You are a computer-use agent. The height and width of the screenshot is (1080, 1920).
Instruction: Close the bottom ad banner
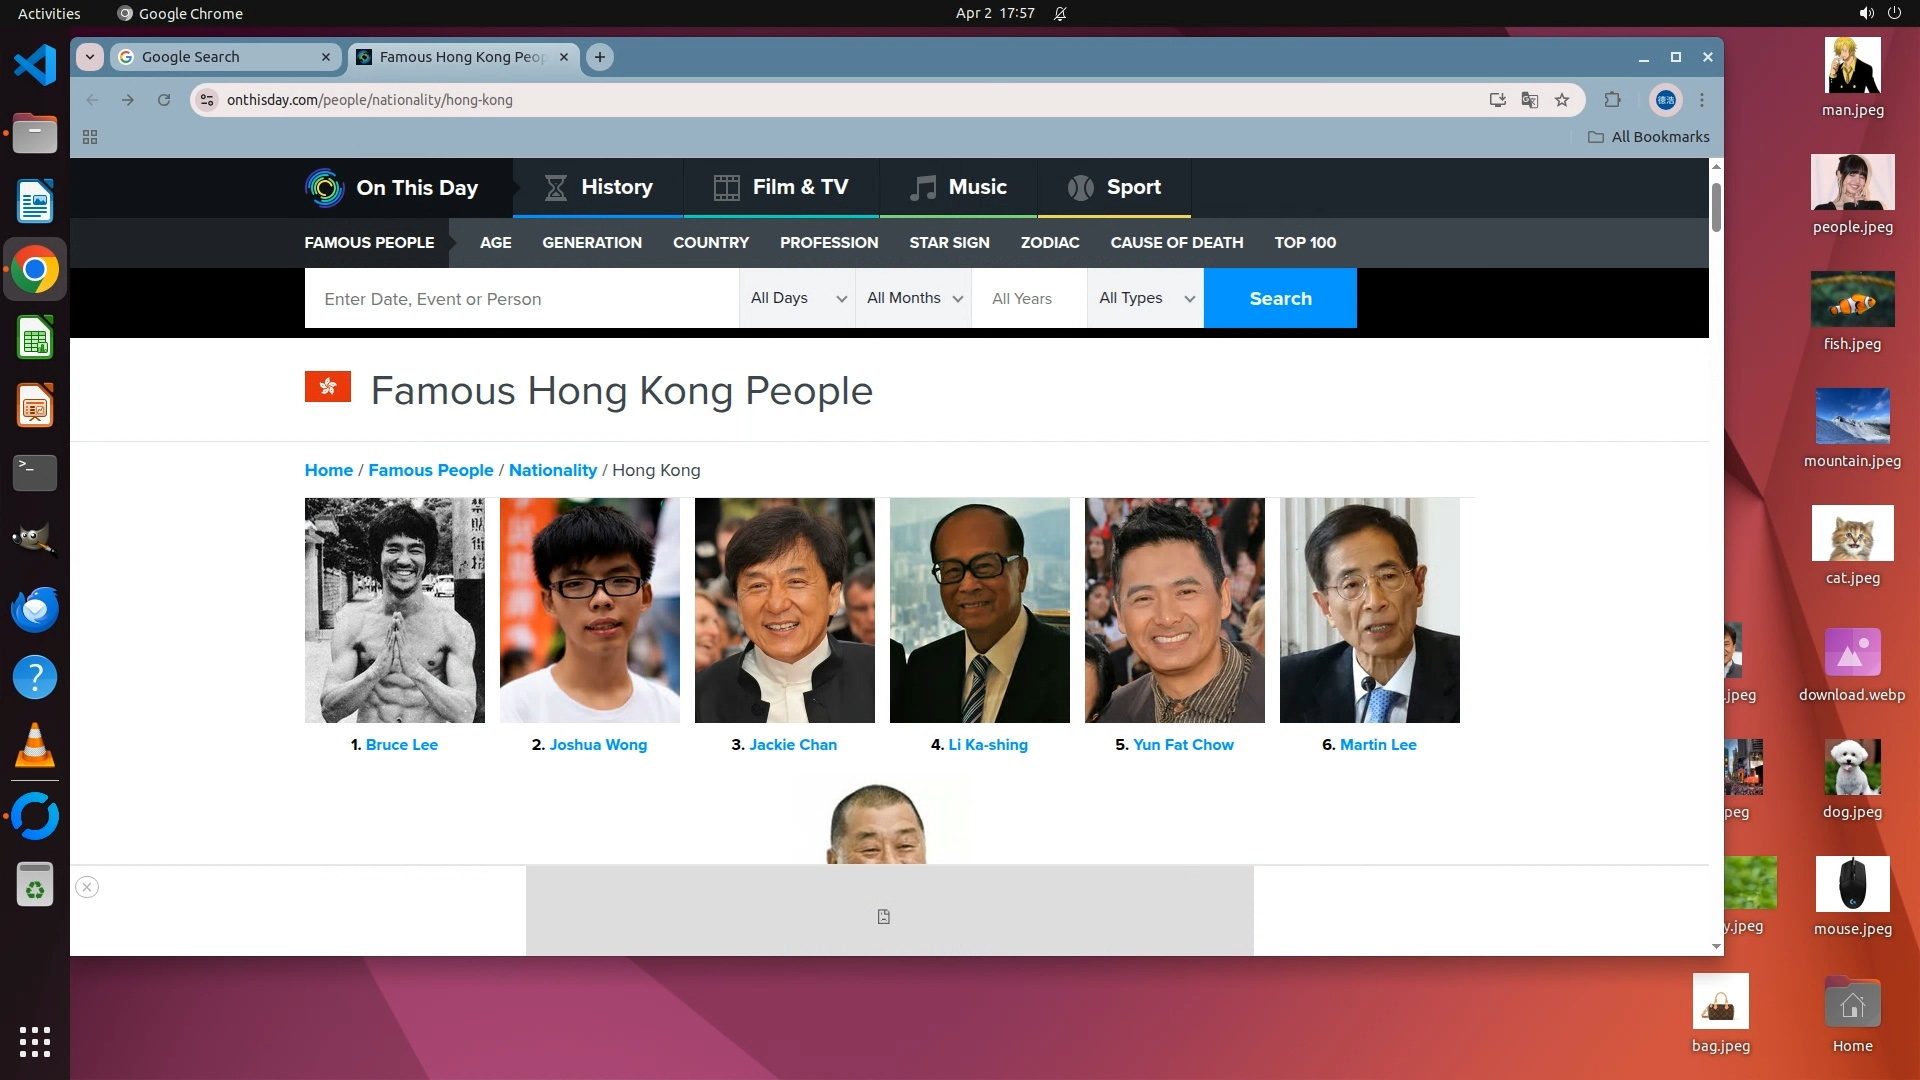[x=87, y=887]
